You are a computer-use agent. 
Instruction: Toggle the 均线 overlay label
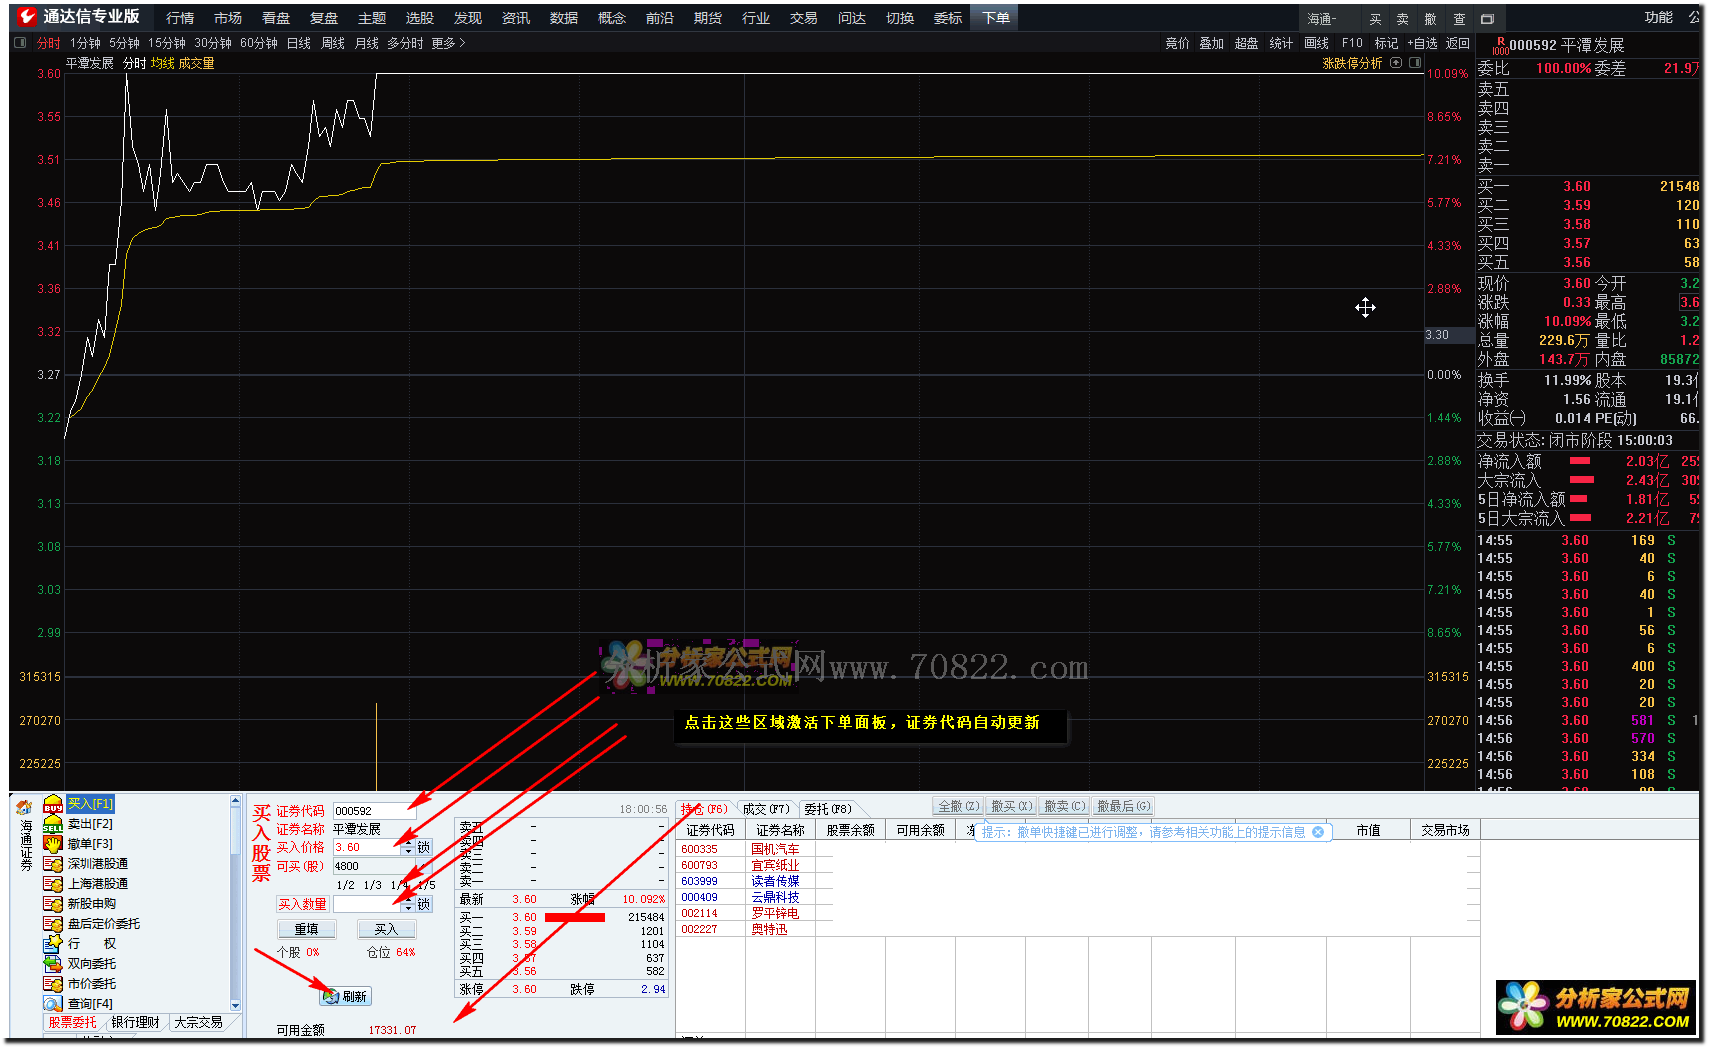coord(162,63)
